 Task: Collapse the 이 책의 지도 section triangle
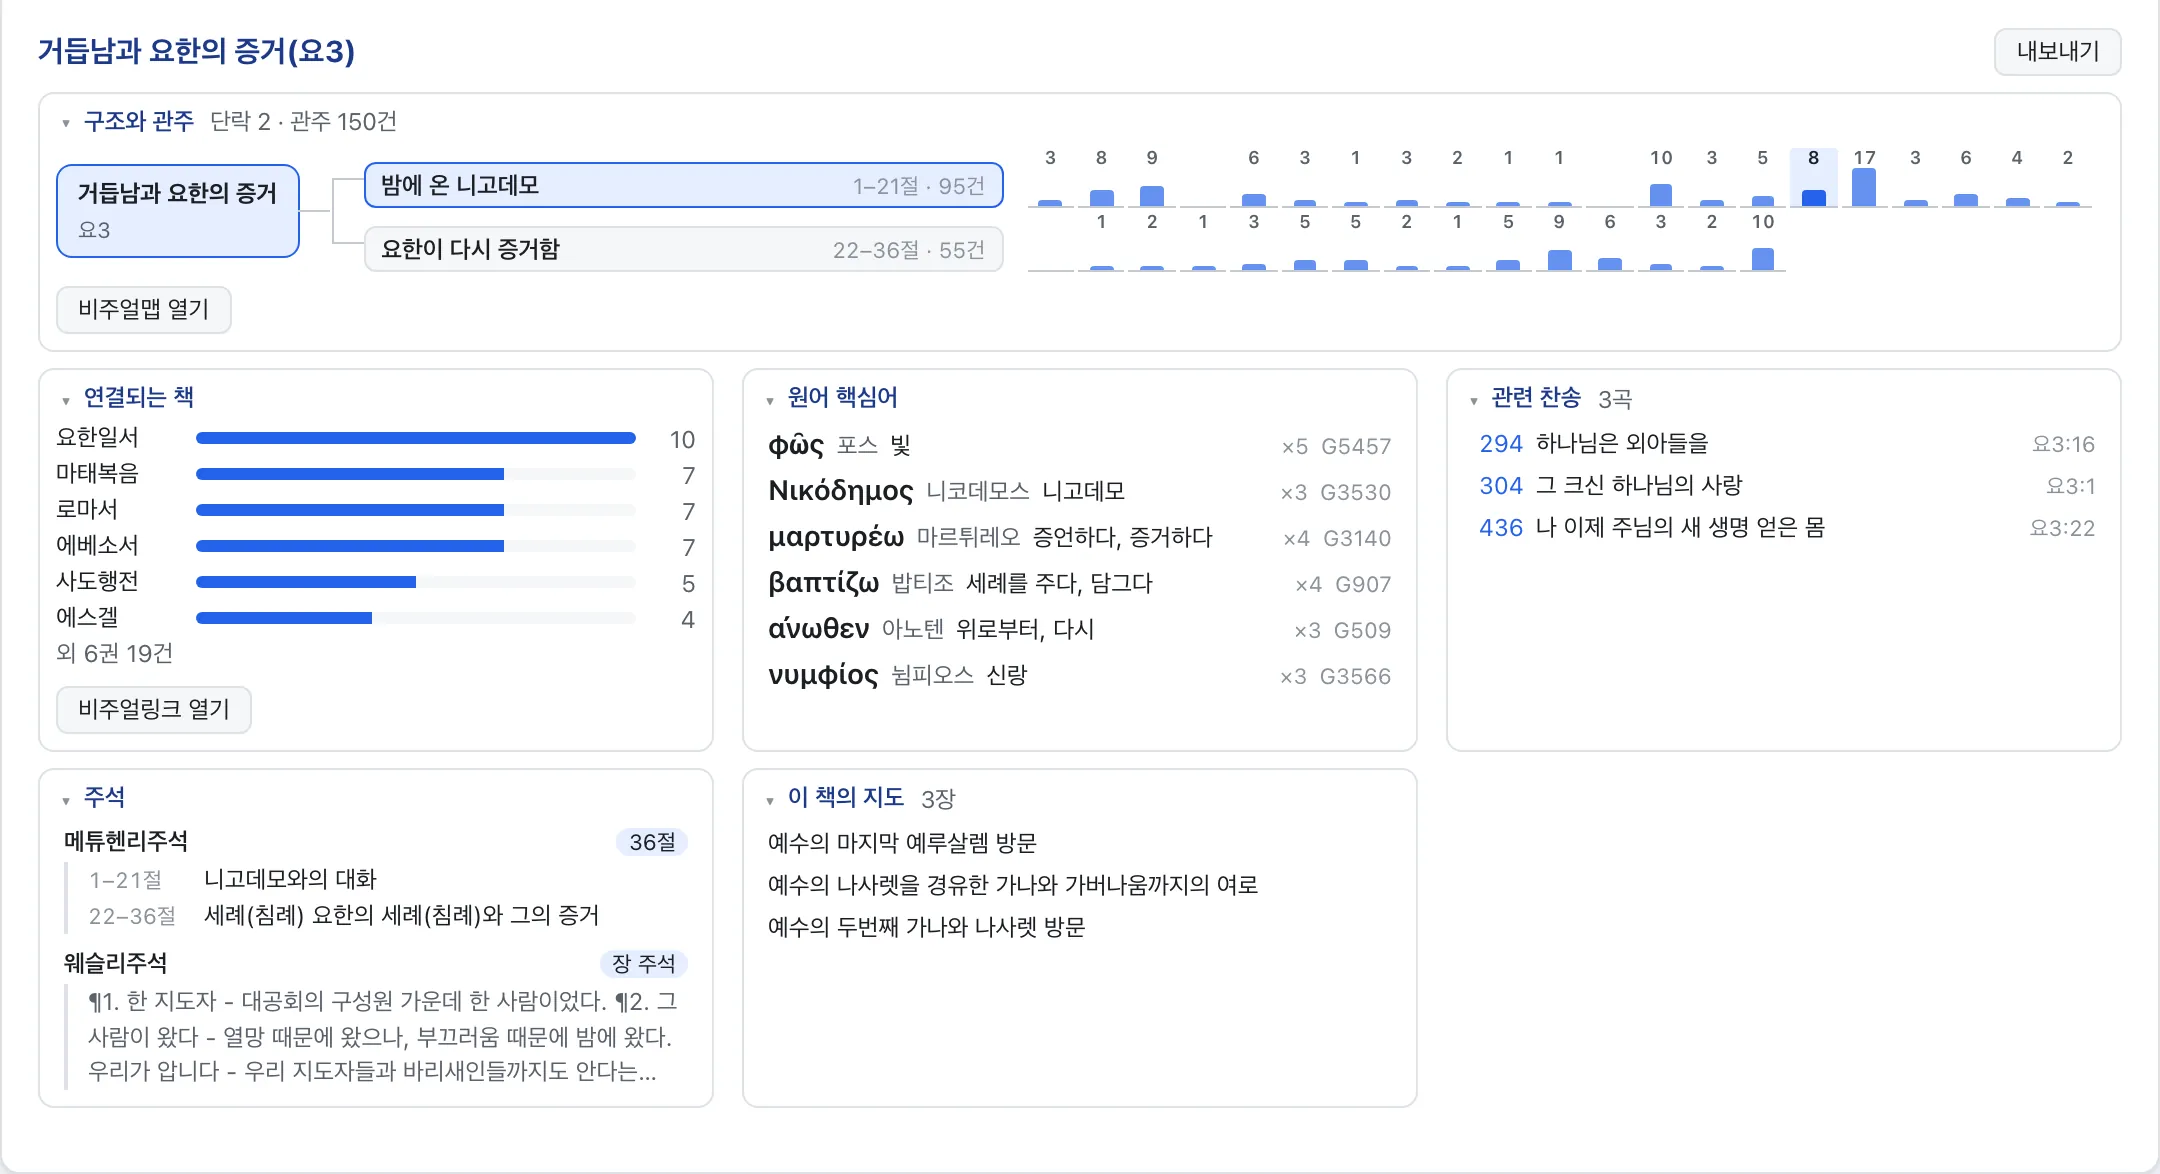(x=770, y=801)
